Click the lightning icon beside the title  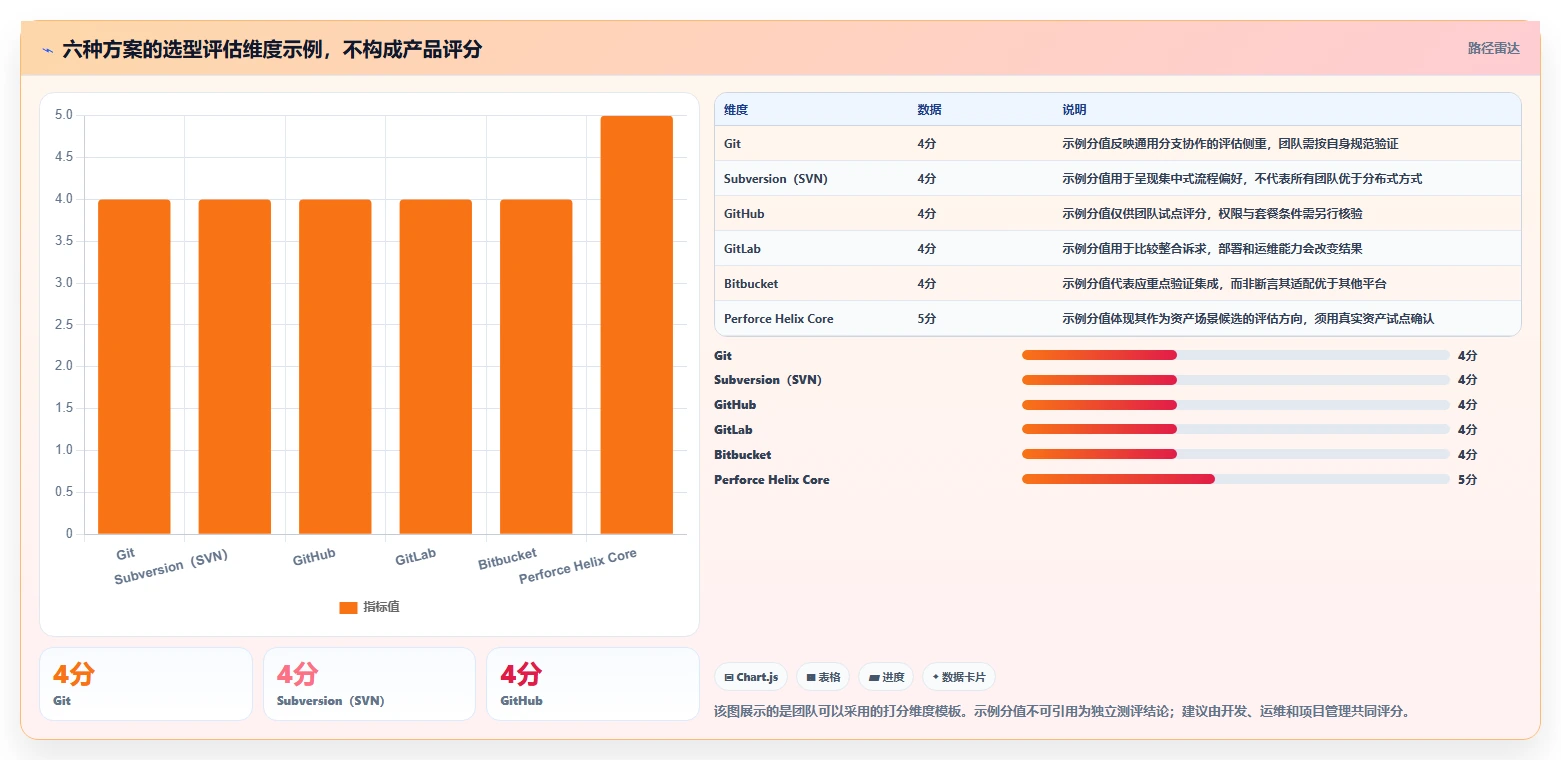click(48, 49)
